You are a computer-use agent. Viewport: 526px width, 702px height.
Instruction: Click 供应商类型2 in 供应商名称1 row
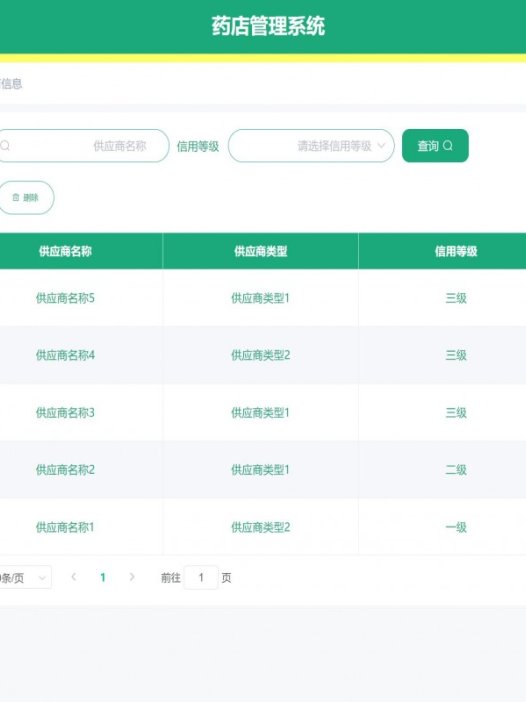tap(261, 527)
